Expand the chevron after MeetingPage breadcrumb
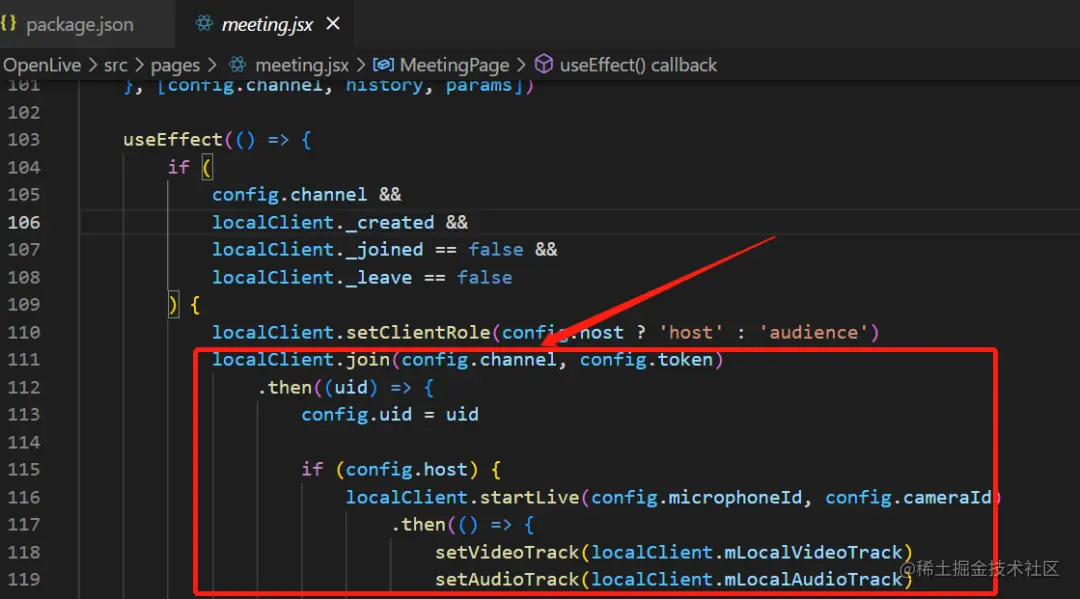Viewport: 1080px width, 599px height. coord(521,65)
